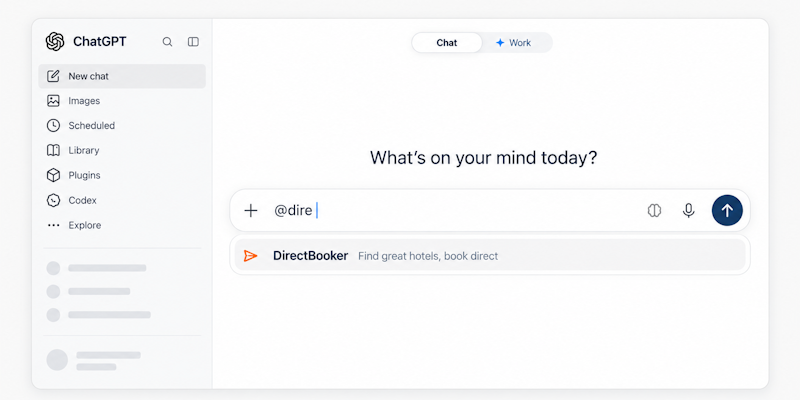The width and height of the screenshot is (800, 400).
Task: Click the 'What's on your mind today?' heading
Action: point(483,158)
